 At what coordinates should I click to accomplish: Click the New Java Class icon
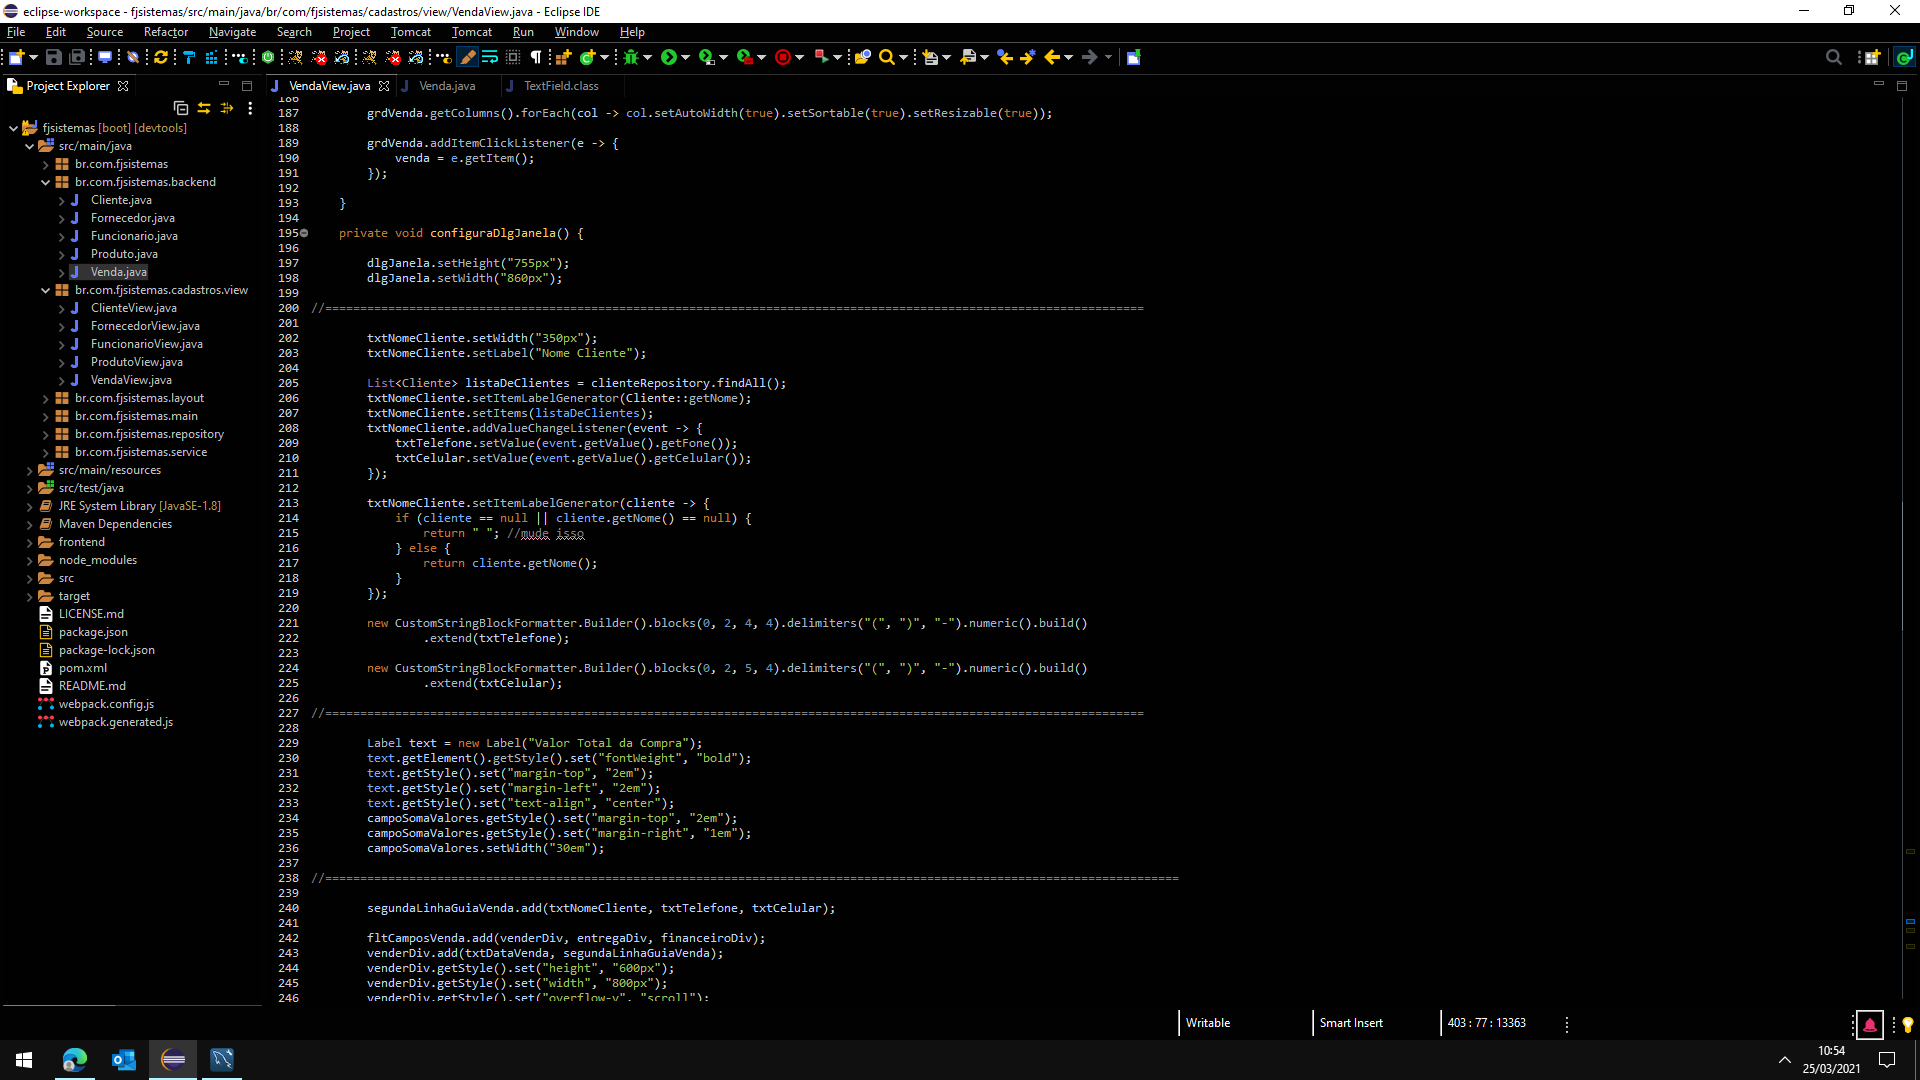tap(588, 57)
